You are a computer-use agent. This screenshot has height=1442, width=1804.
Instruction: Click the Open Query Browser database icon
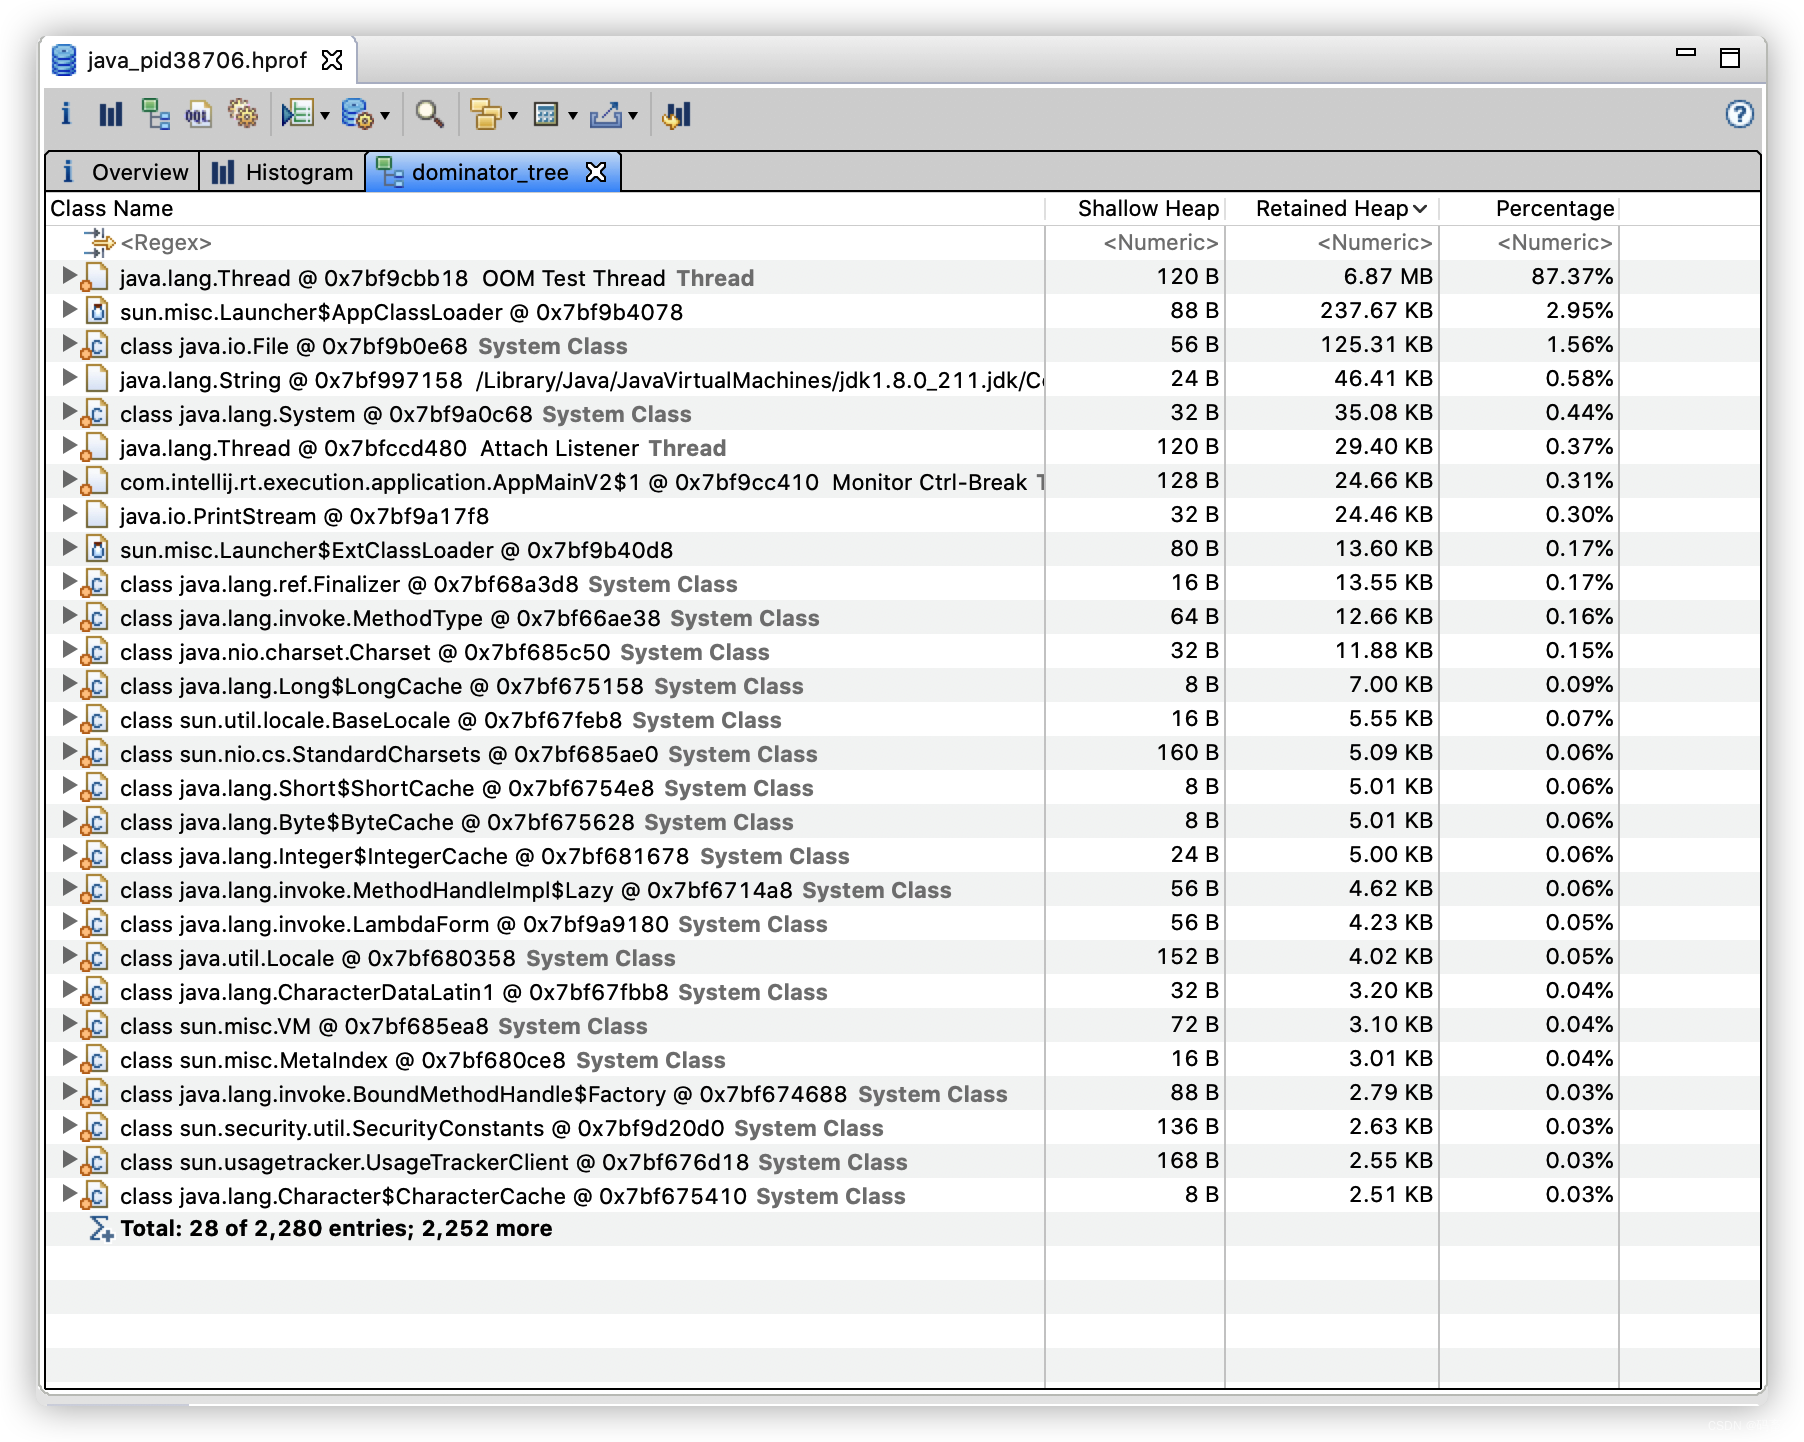[x=357, y=114]
